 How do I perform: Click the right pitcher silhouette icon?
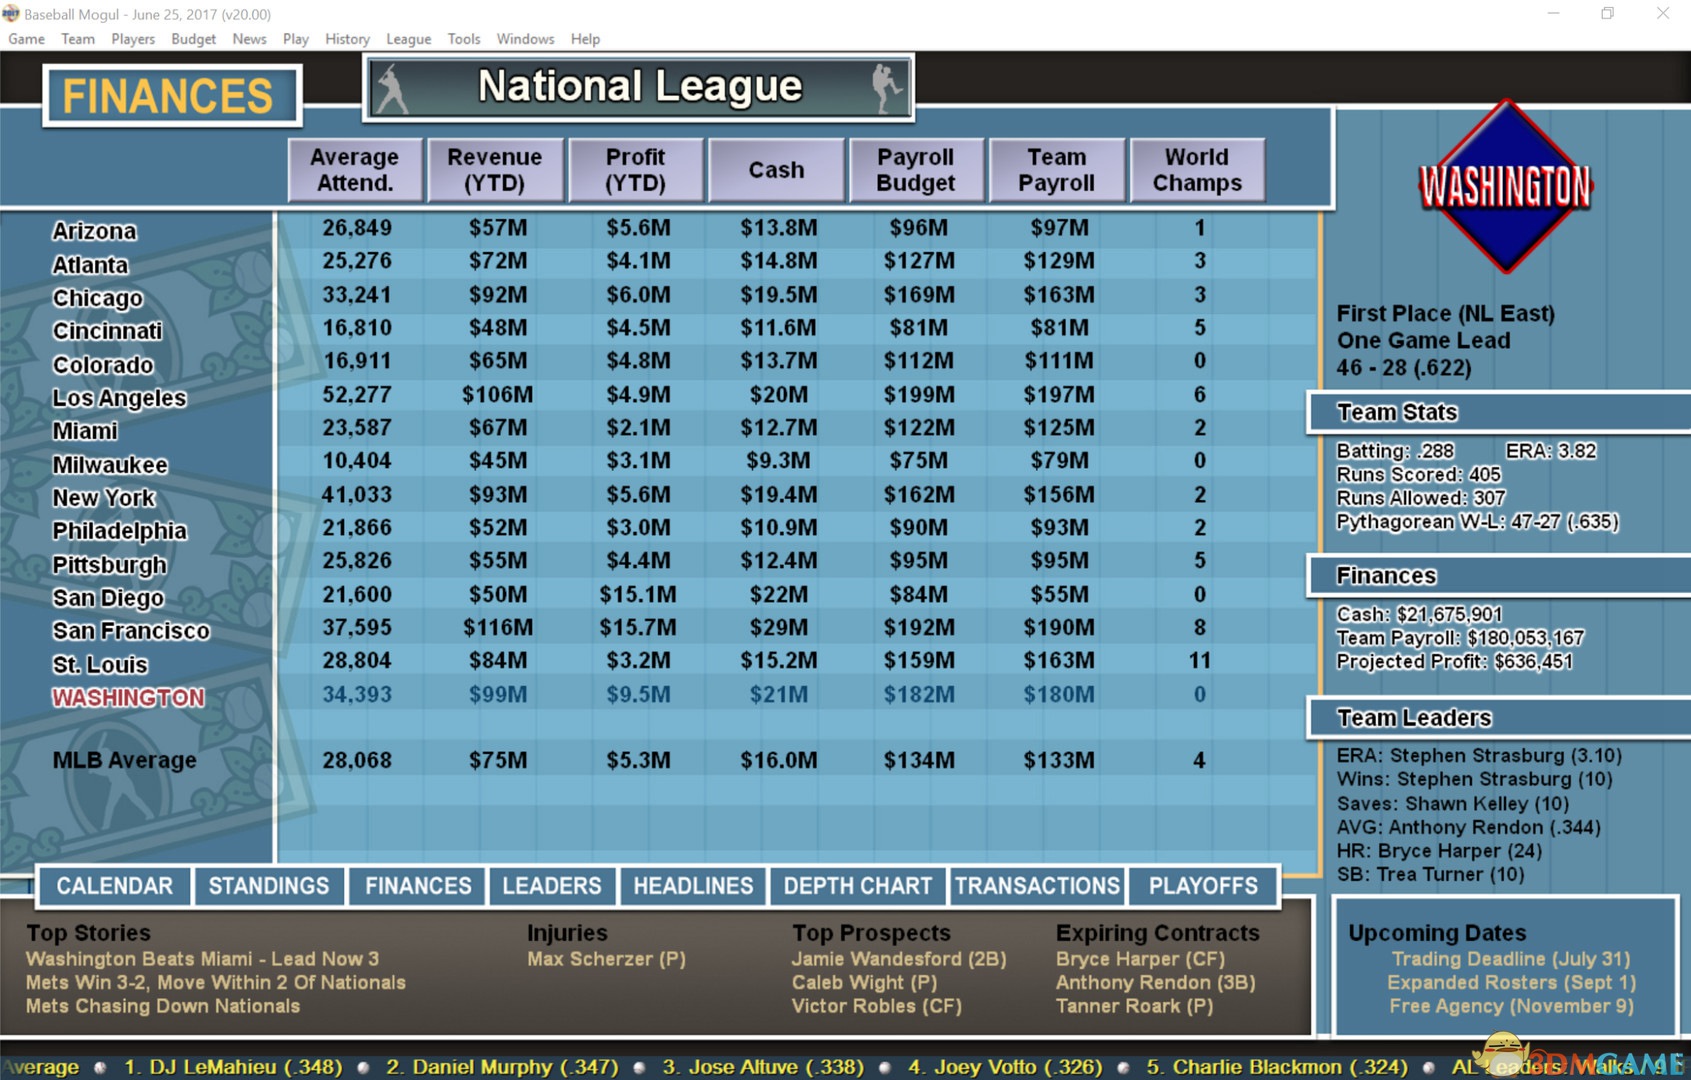pyautogui.click(x=884, y=89)
